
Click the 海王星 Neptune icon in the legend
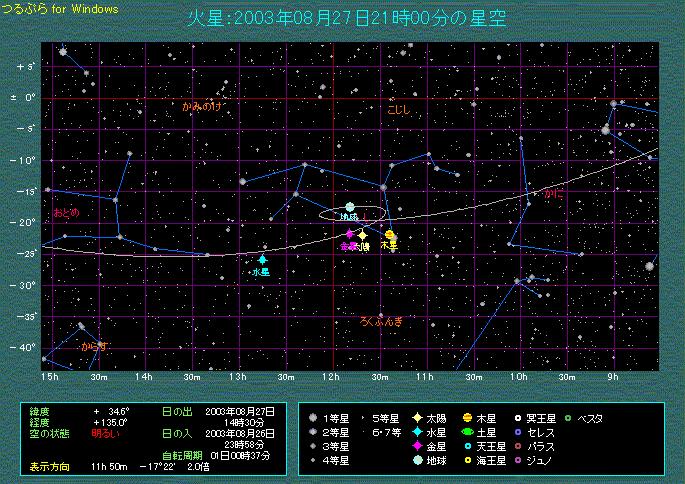(x=466, y=460)
